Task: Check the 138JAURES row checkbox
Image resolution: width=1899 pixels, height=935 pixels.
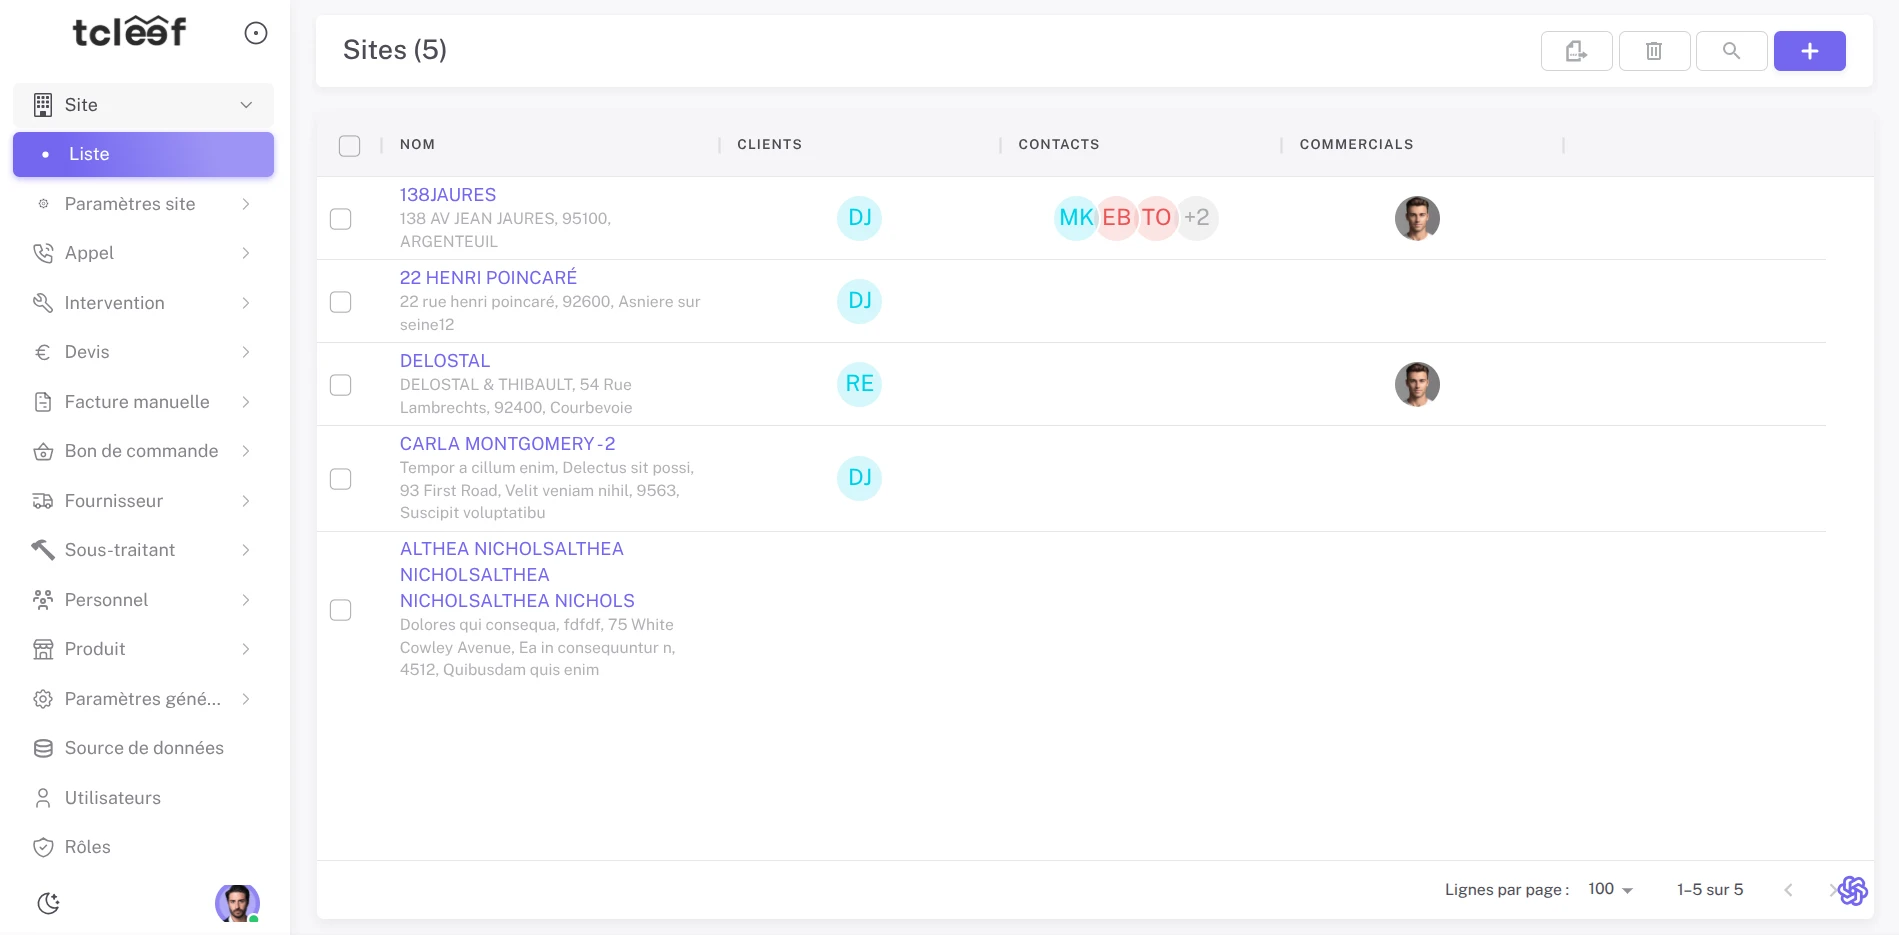Action: (341, 219)
